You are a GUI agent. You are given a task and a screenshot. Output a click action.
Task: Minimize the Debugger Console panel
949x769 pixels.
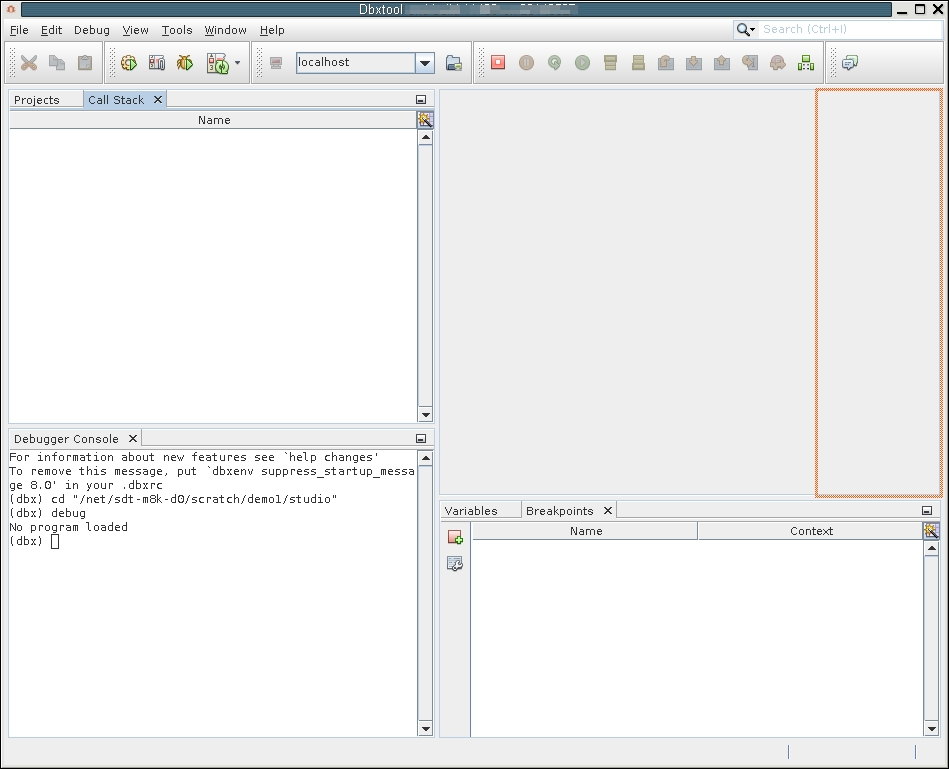(x=421, y=438)
